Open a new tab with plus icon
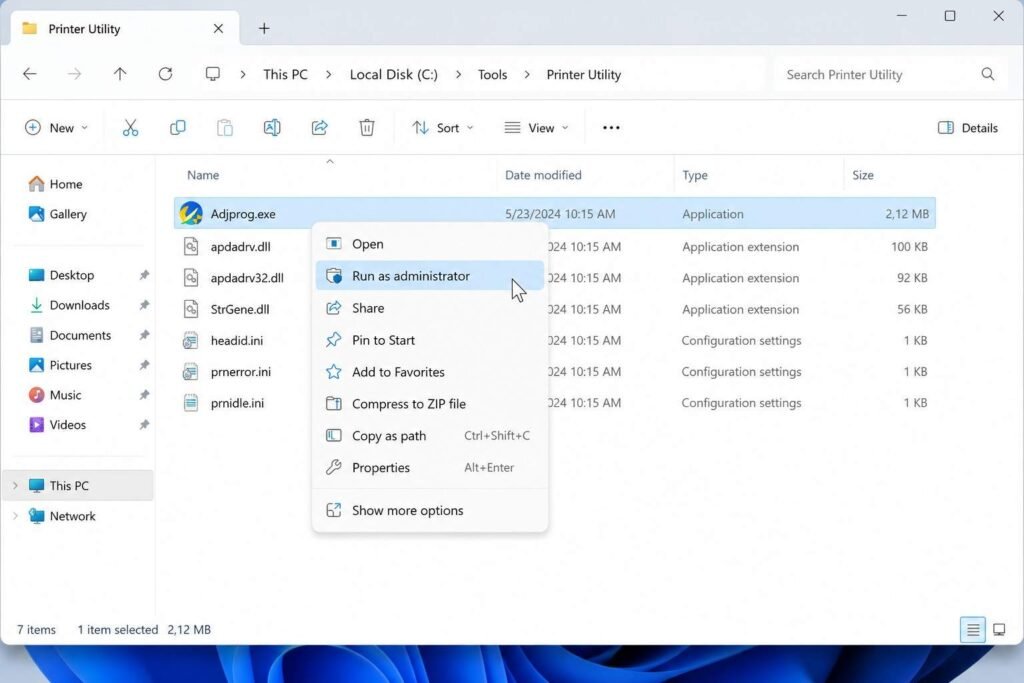Viewport: 1024px width, 683px height. [264, 29]
